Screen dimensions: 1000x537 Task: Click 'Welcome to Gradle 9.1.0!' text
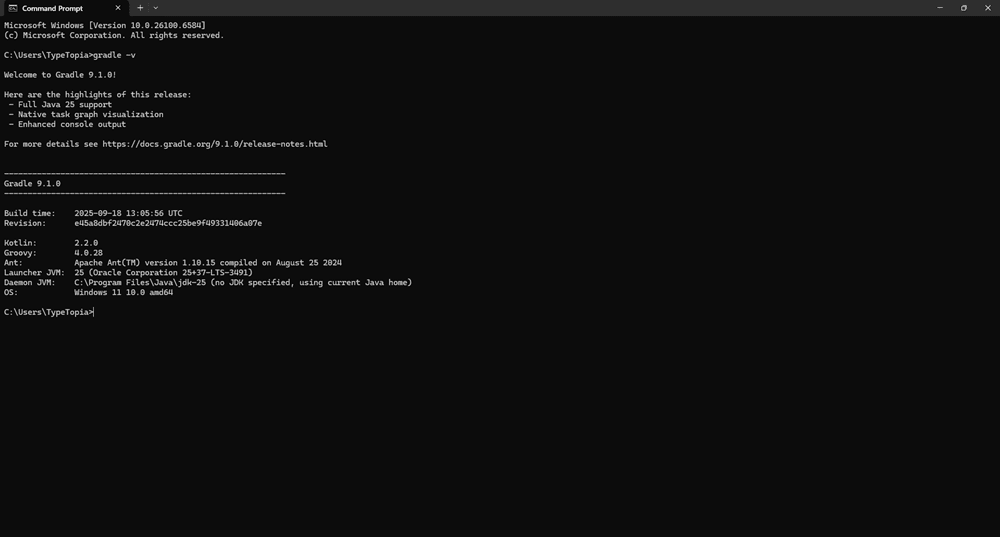[x=60, y=75]
